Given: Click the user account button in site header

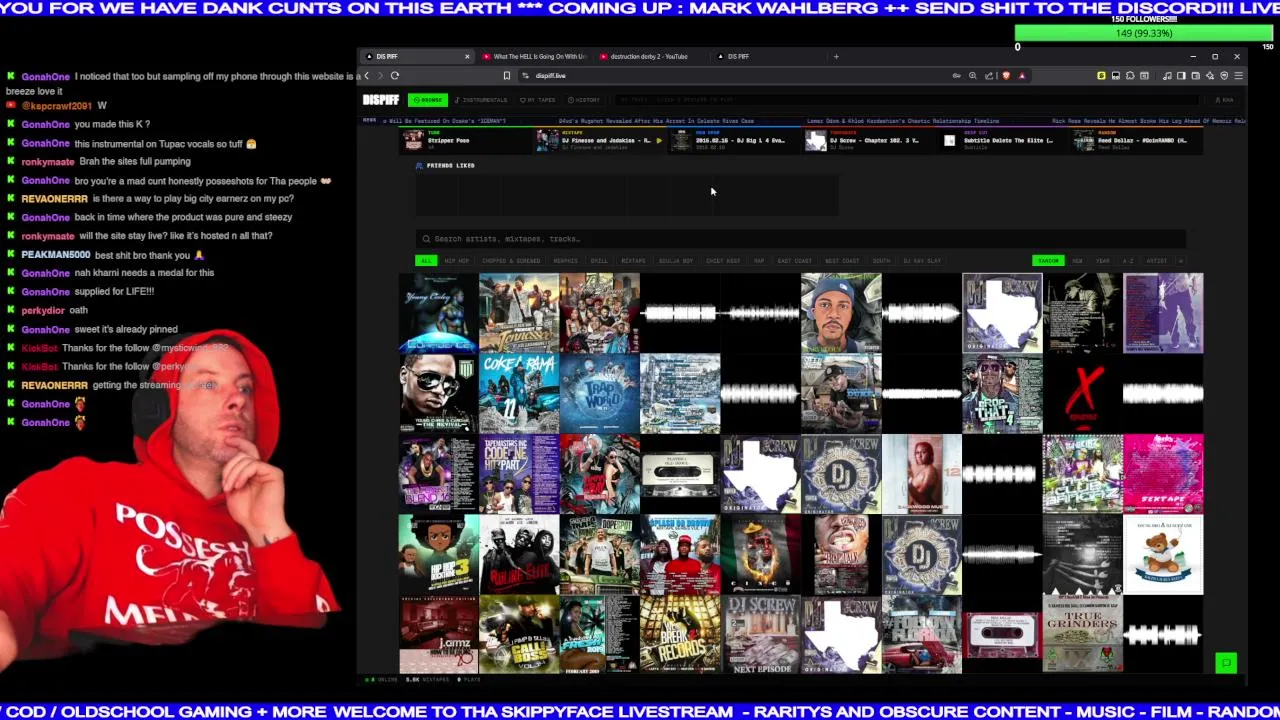Looking at the screenshot, I should point(1224,100).
